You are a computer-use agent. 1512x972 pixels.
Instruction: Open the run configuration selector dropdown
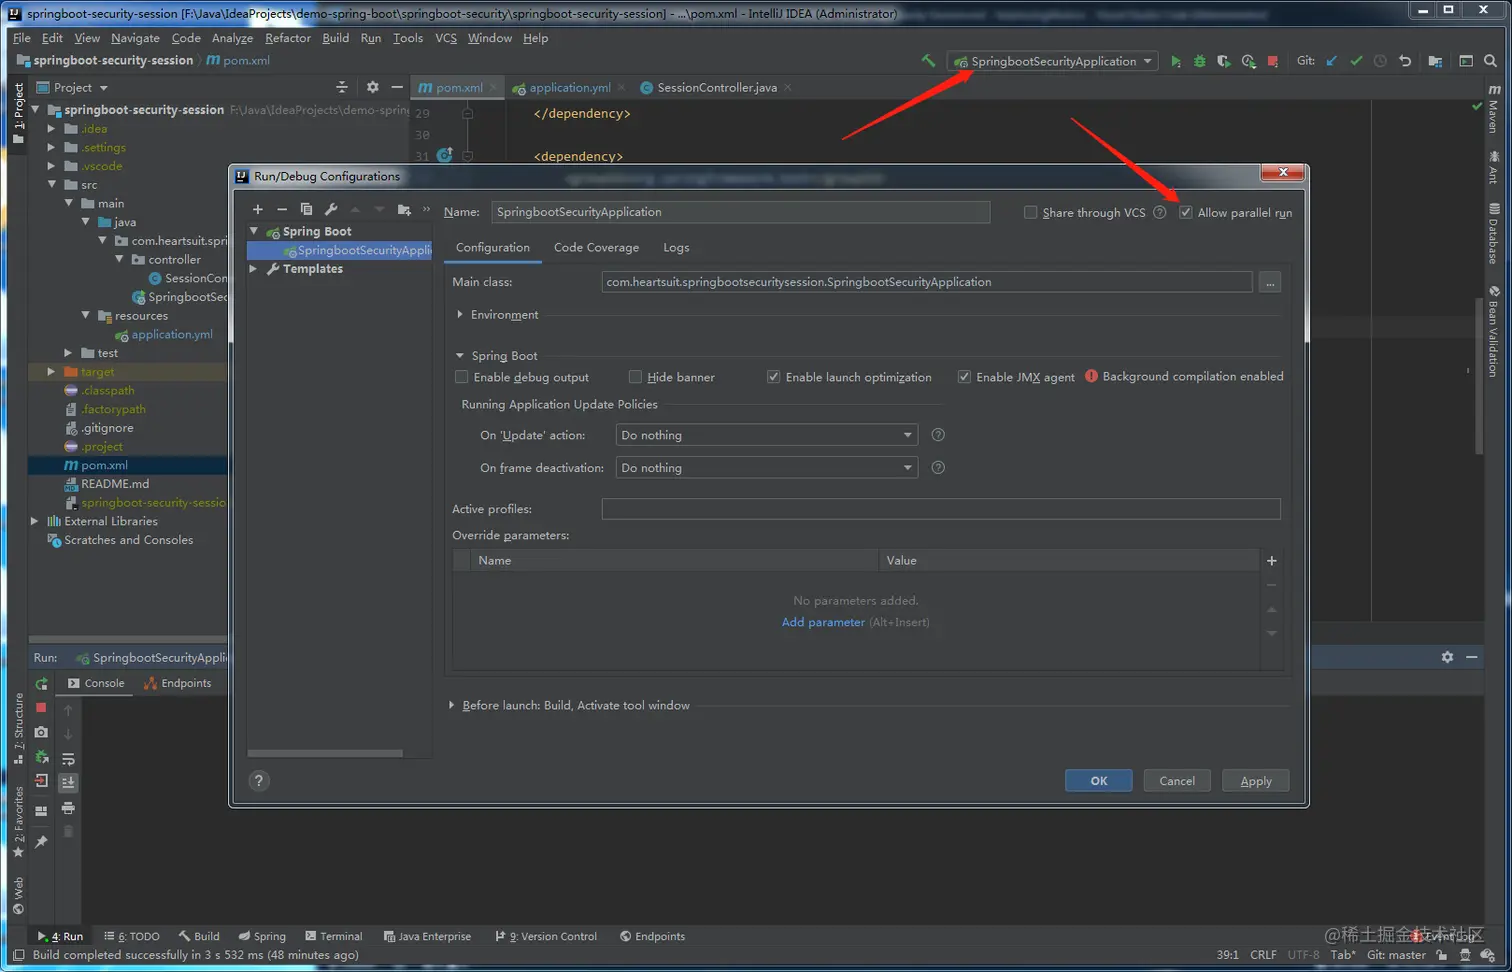pyautogui.click(x=1054, y=61)
